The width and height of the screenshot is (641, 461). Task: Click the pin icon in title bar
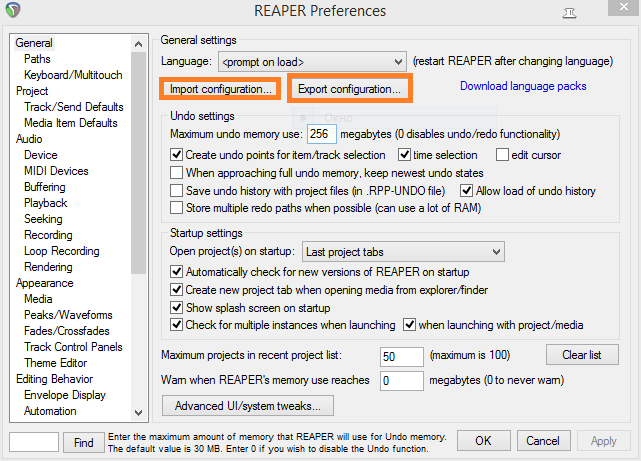point(597,12)
